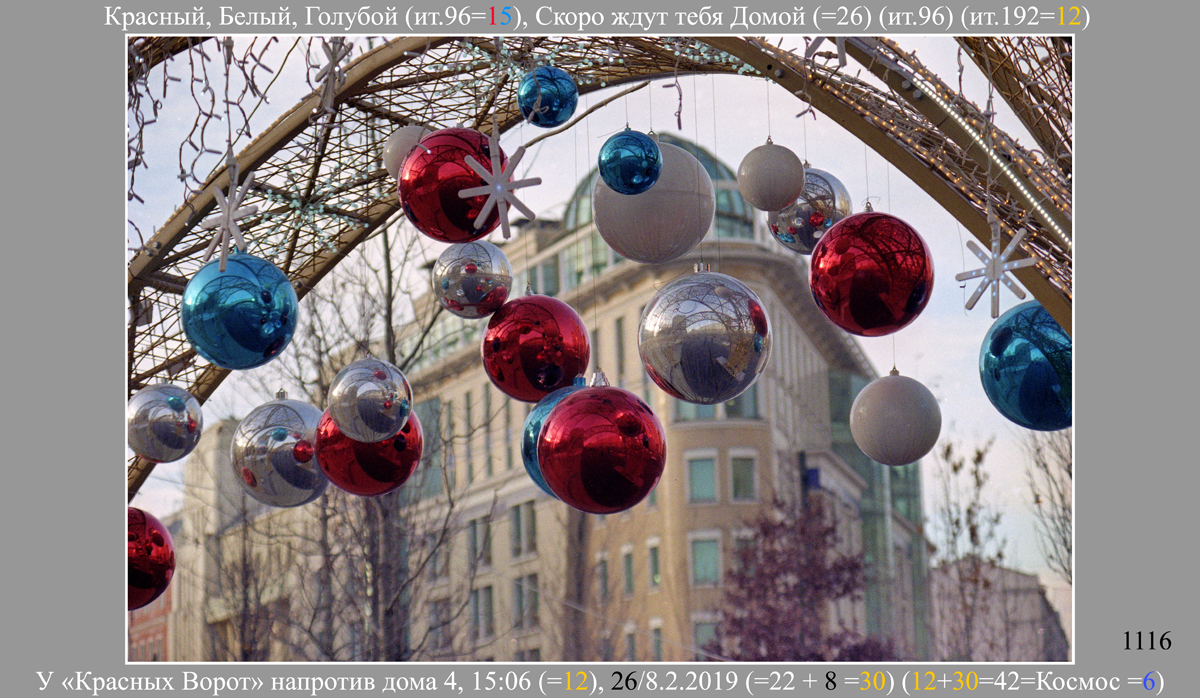Click the blue digit 6 ending the caption
Screen dimensions: 1200x698
(x=1149, y=681)
